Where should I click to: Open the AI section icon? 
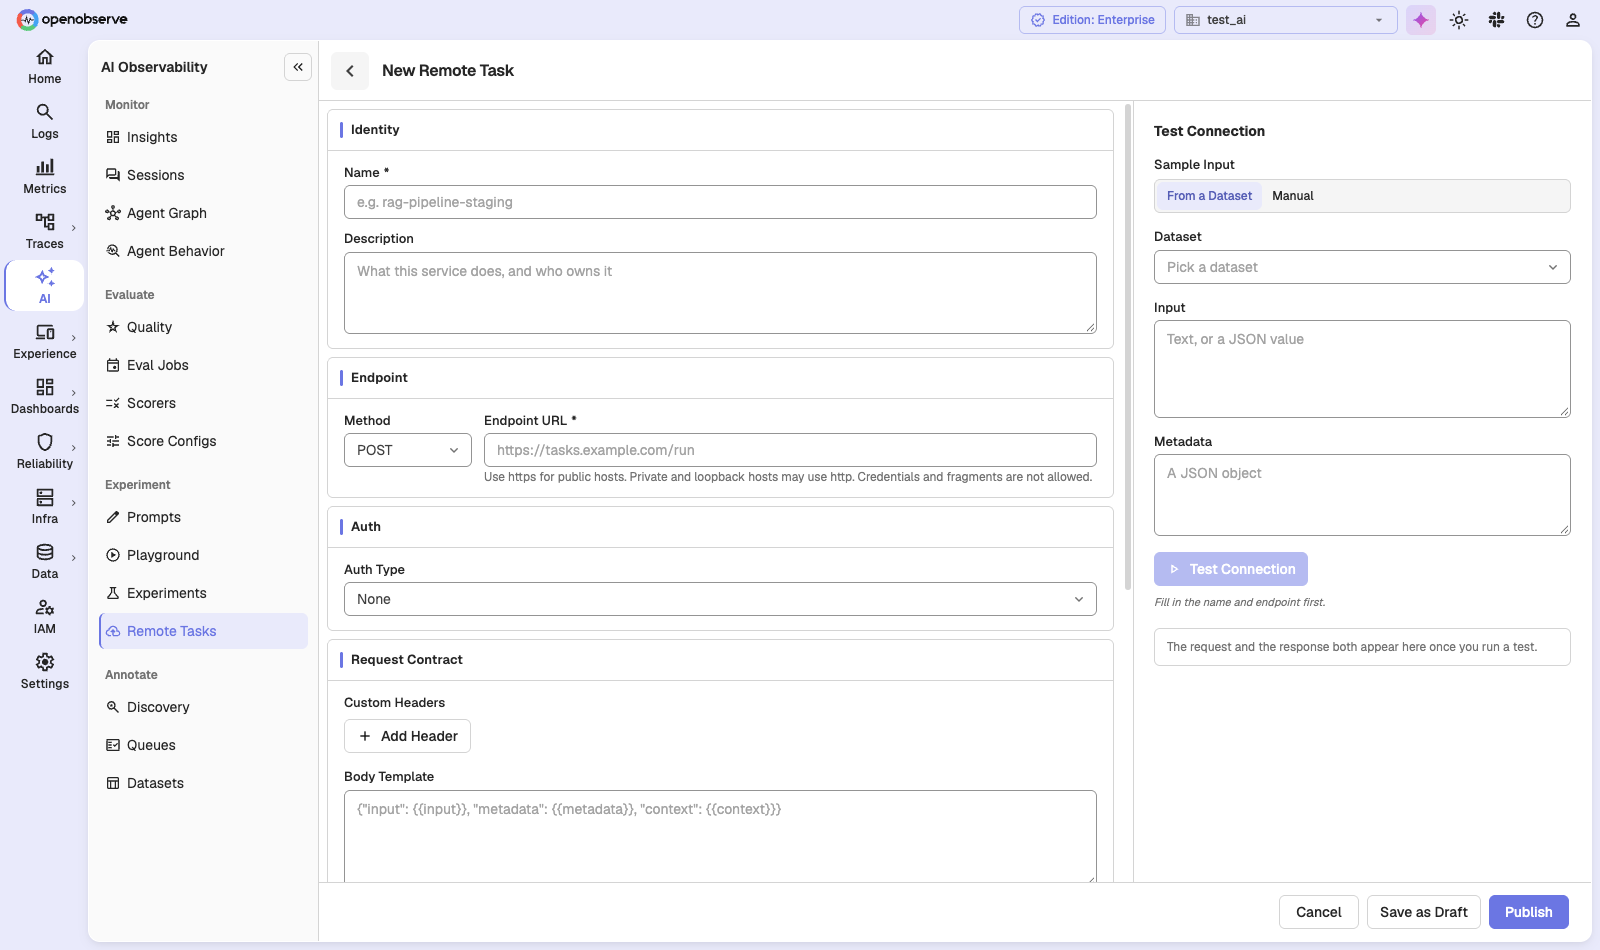[44, 286]
